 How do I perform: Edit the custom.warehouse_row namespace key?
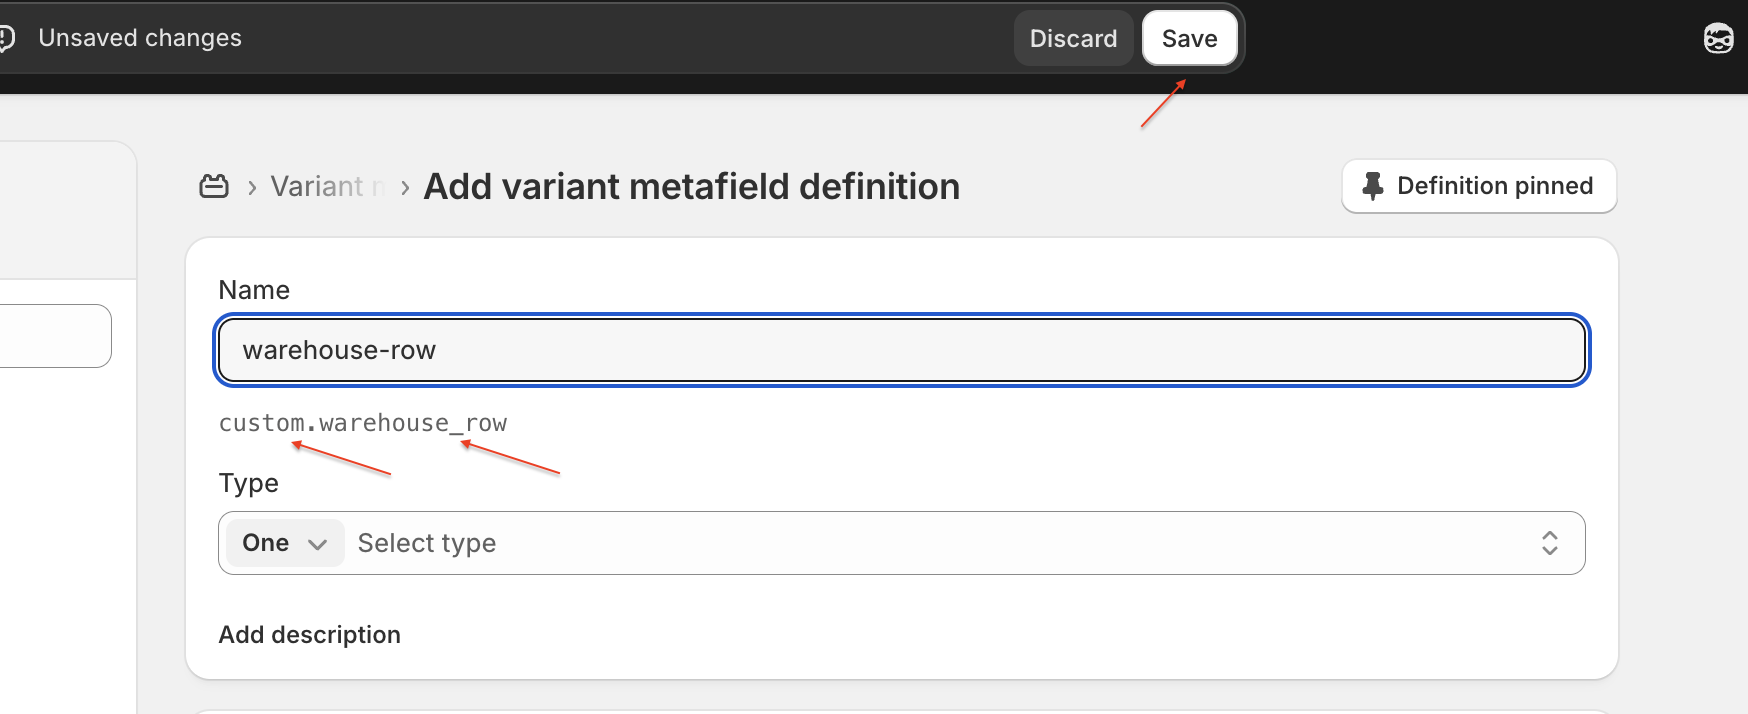(x=363, y=423)
